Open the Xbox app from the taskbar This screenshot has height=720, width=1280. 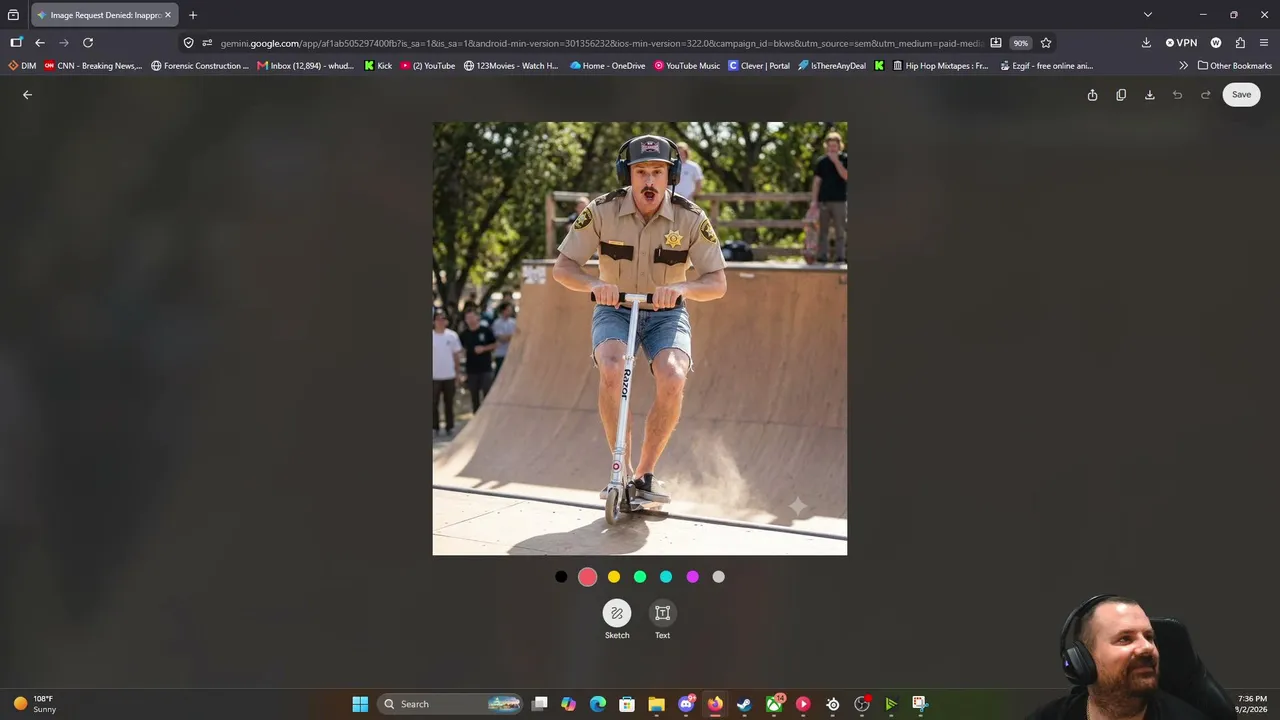click(774, 704)
